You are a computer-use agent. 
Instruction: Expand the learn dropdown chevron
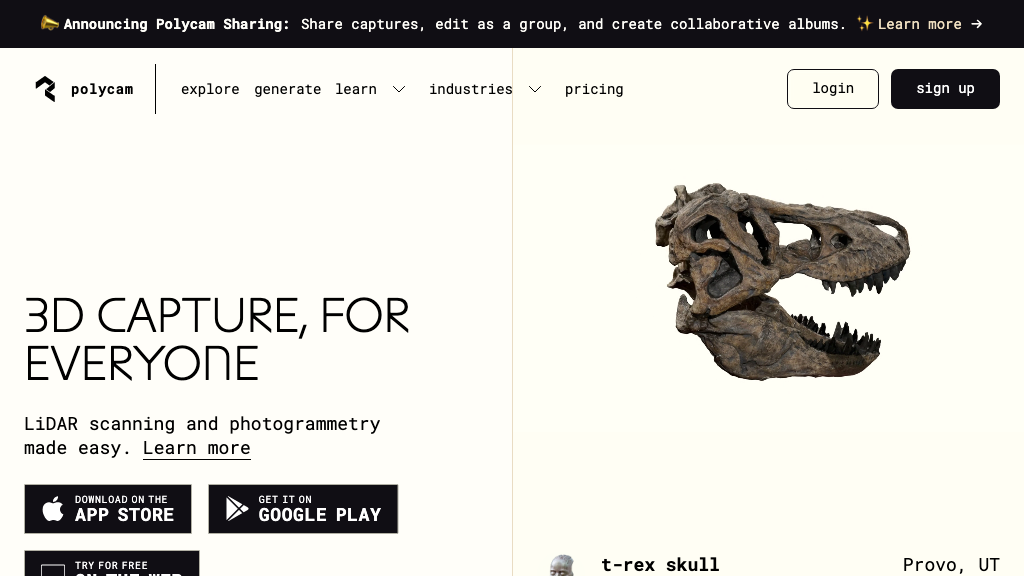(x=399, y=89)
